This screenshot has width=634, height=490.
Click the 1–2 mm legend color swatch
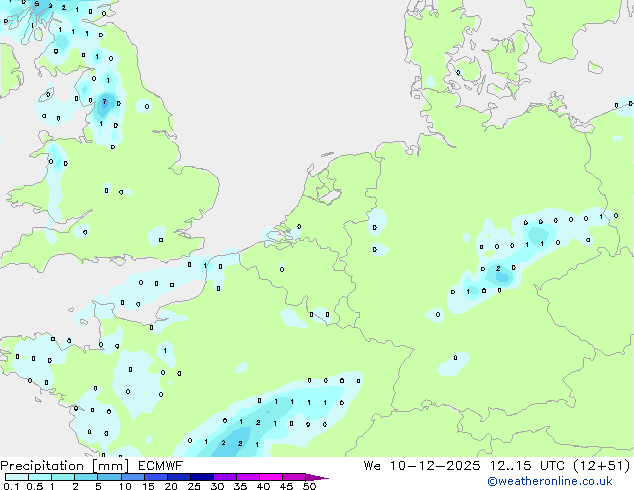pos(63,477)
